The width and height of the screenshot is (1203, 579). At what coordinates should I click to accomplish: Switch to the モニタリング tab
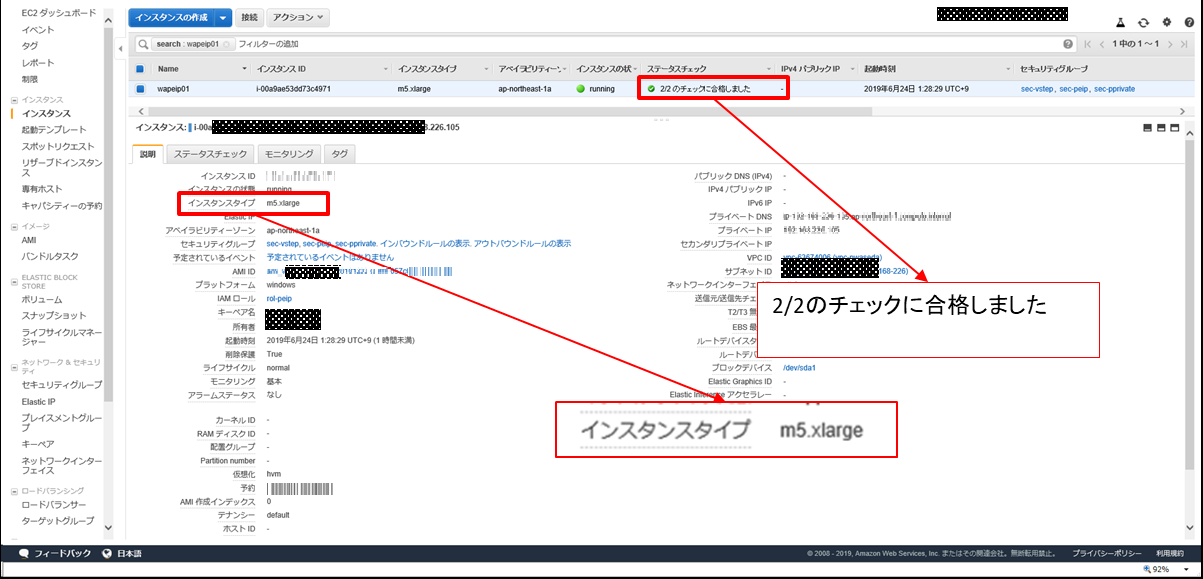(x=289, y=154)
